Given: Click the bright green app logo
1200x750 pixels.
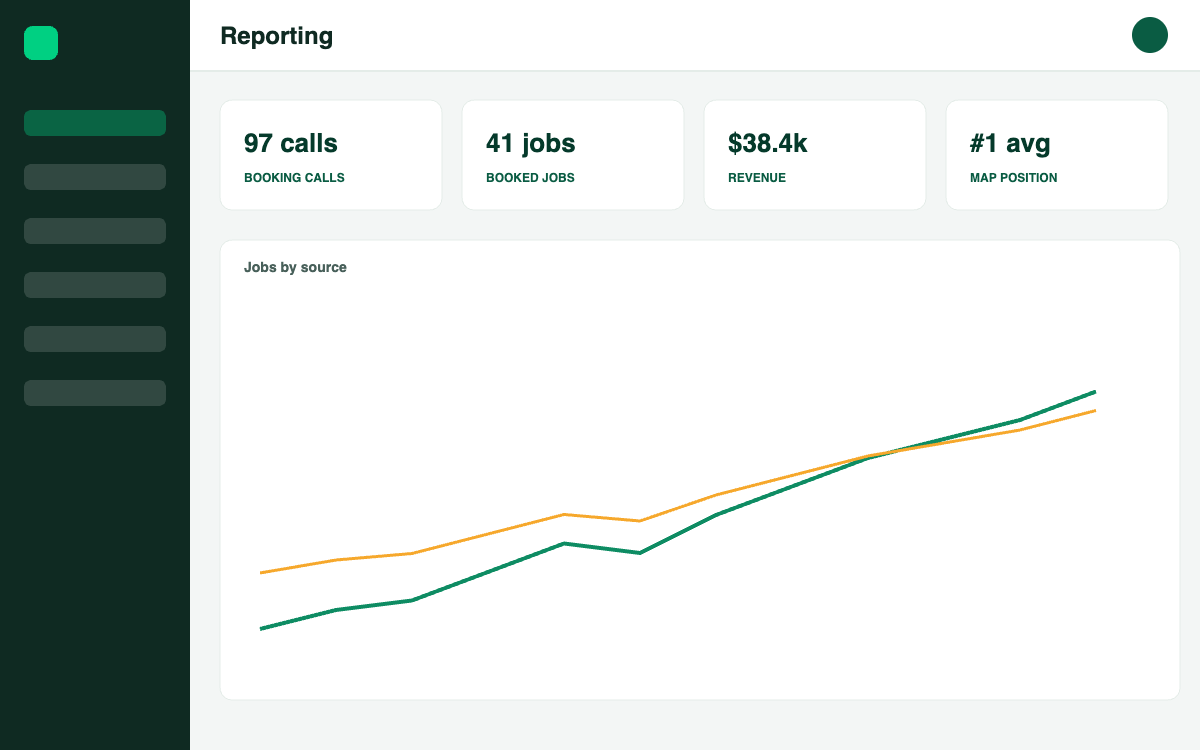Looking at the screenshot, I should (41, 43).
